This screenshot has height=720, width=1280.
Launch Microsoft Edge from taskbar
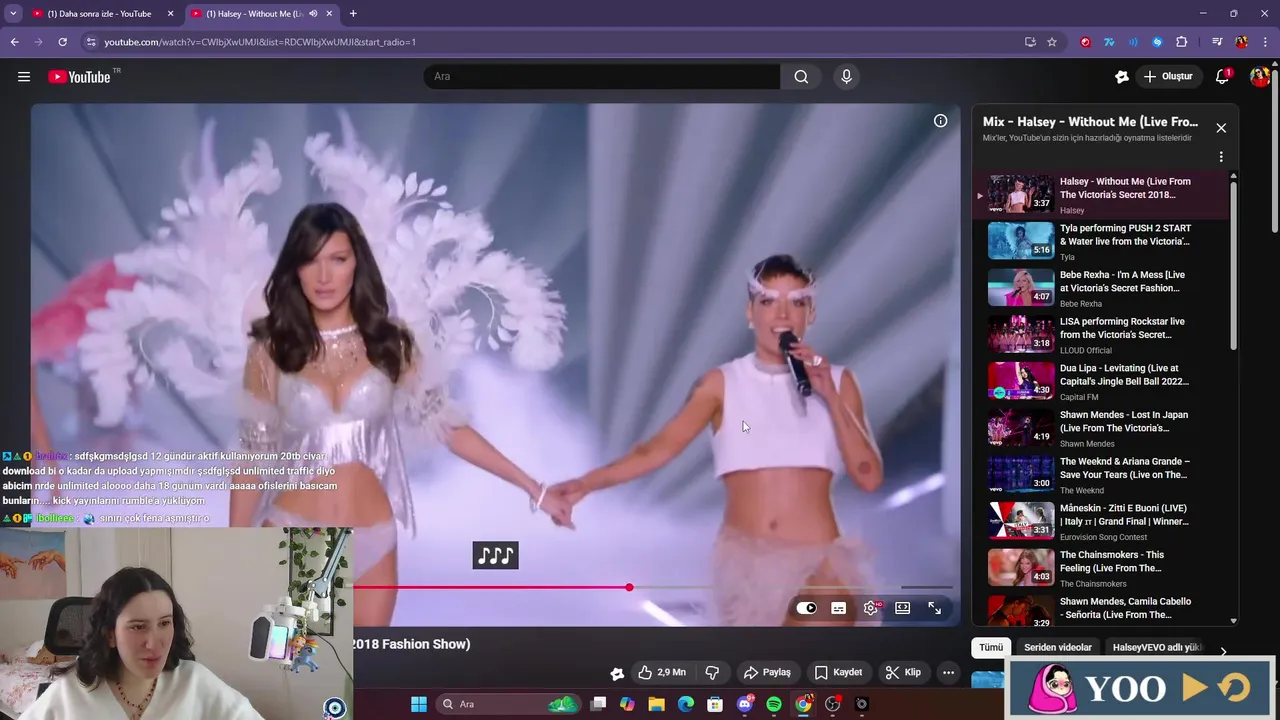click(685, 704)
